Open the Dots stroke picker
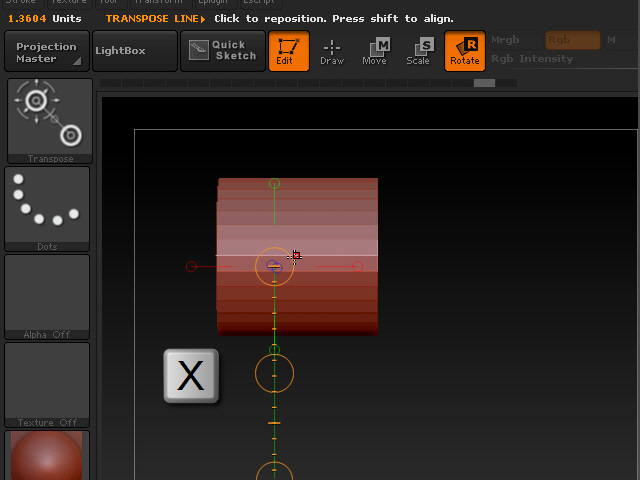 point(47,209)
